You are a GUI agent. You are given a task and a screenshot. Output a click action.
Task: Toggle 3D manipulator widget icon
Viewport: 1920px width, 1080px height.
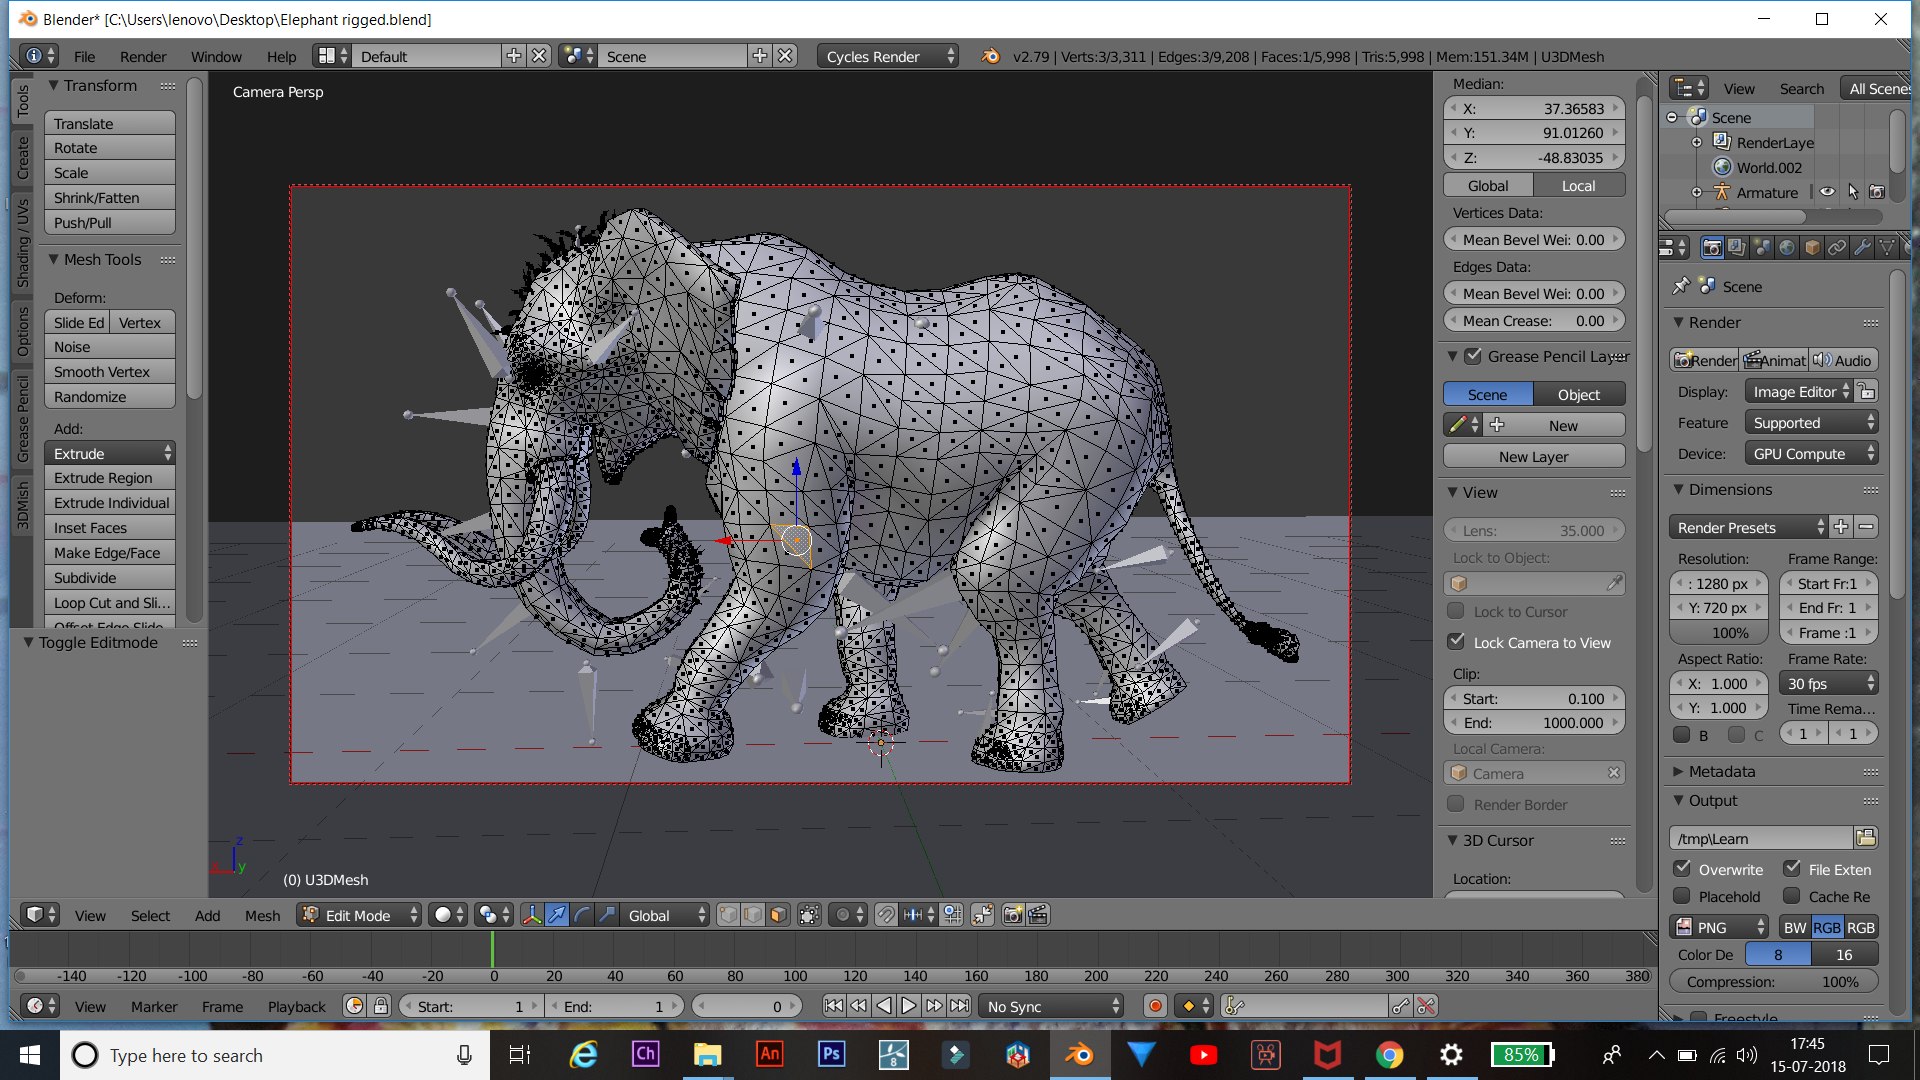coord(532,915)
